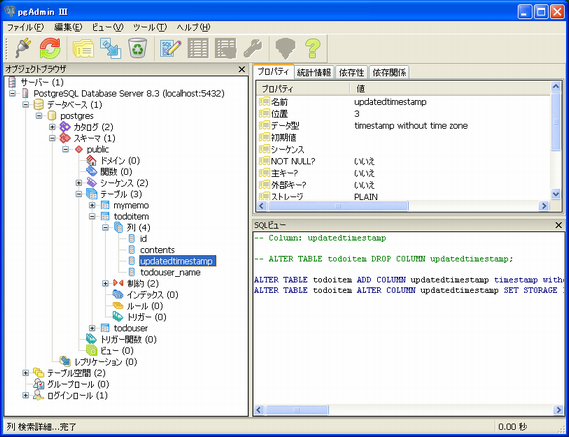
Task: Collapse the PostgreSQL Database Server 8.3 node
Action: [x=12, y=94]
